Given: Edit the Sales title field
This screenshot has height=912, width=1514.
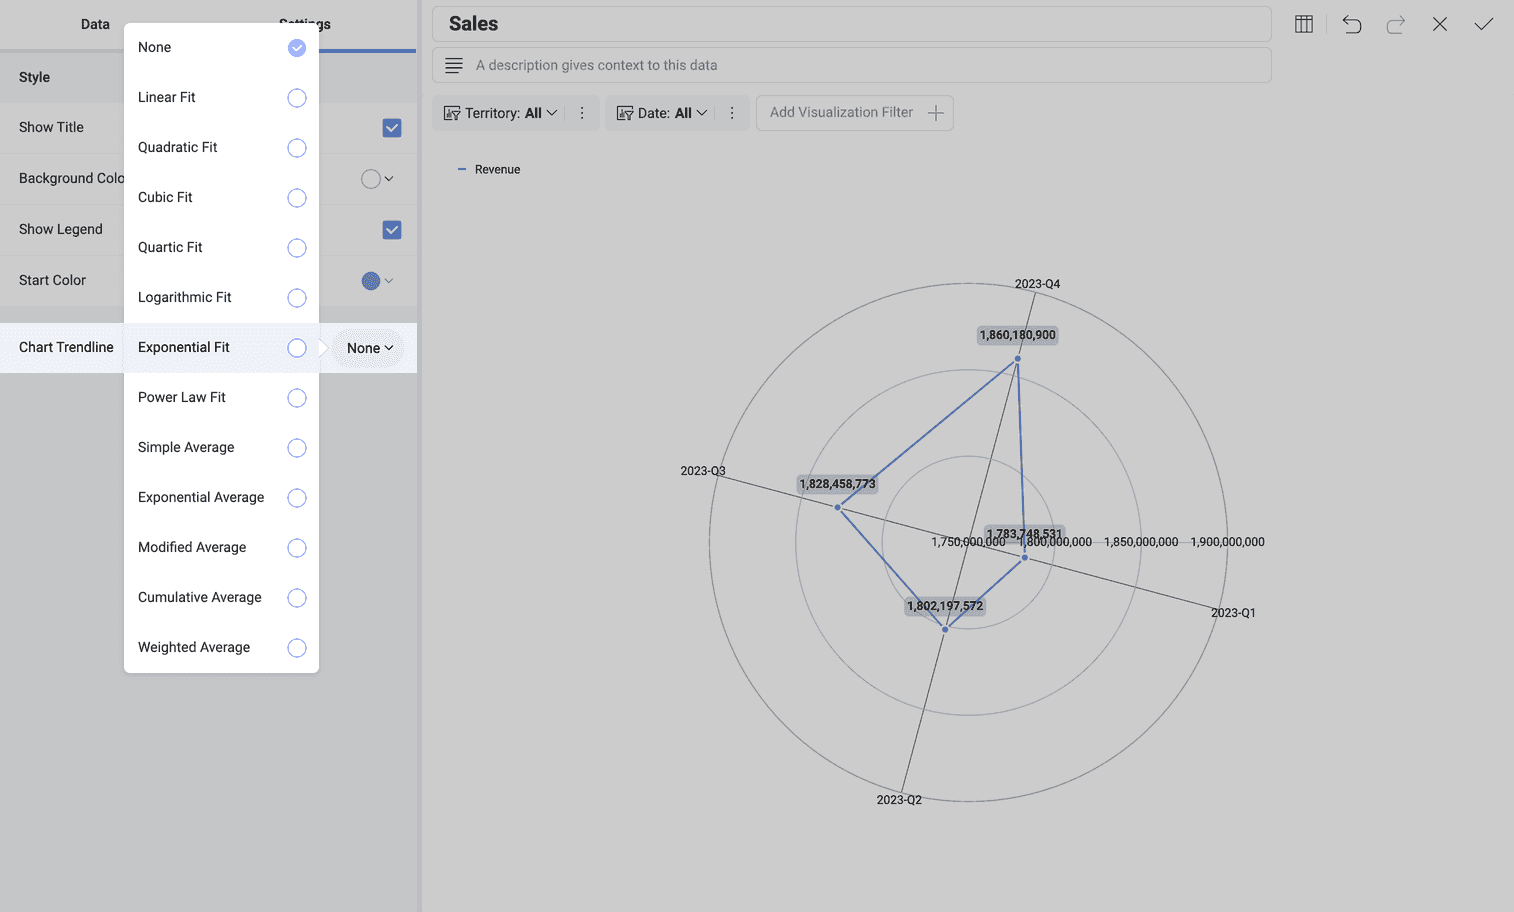Looking at the screenshot, I should 852,24.
